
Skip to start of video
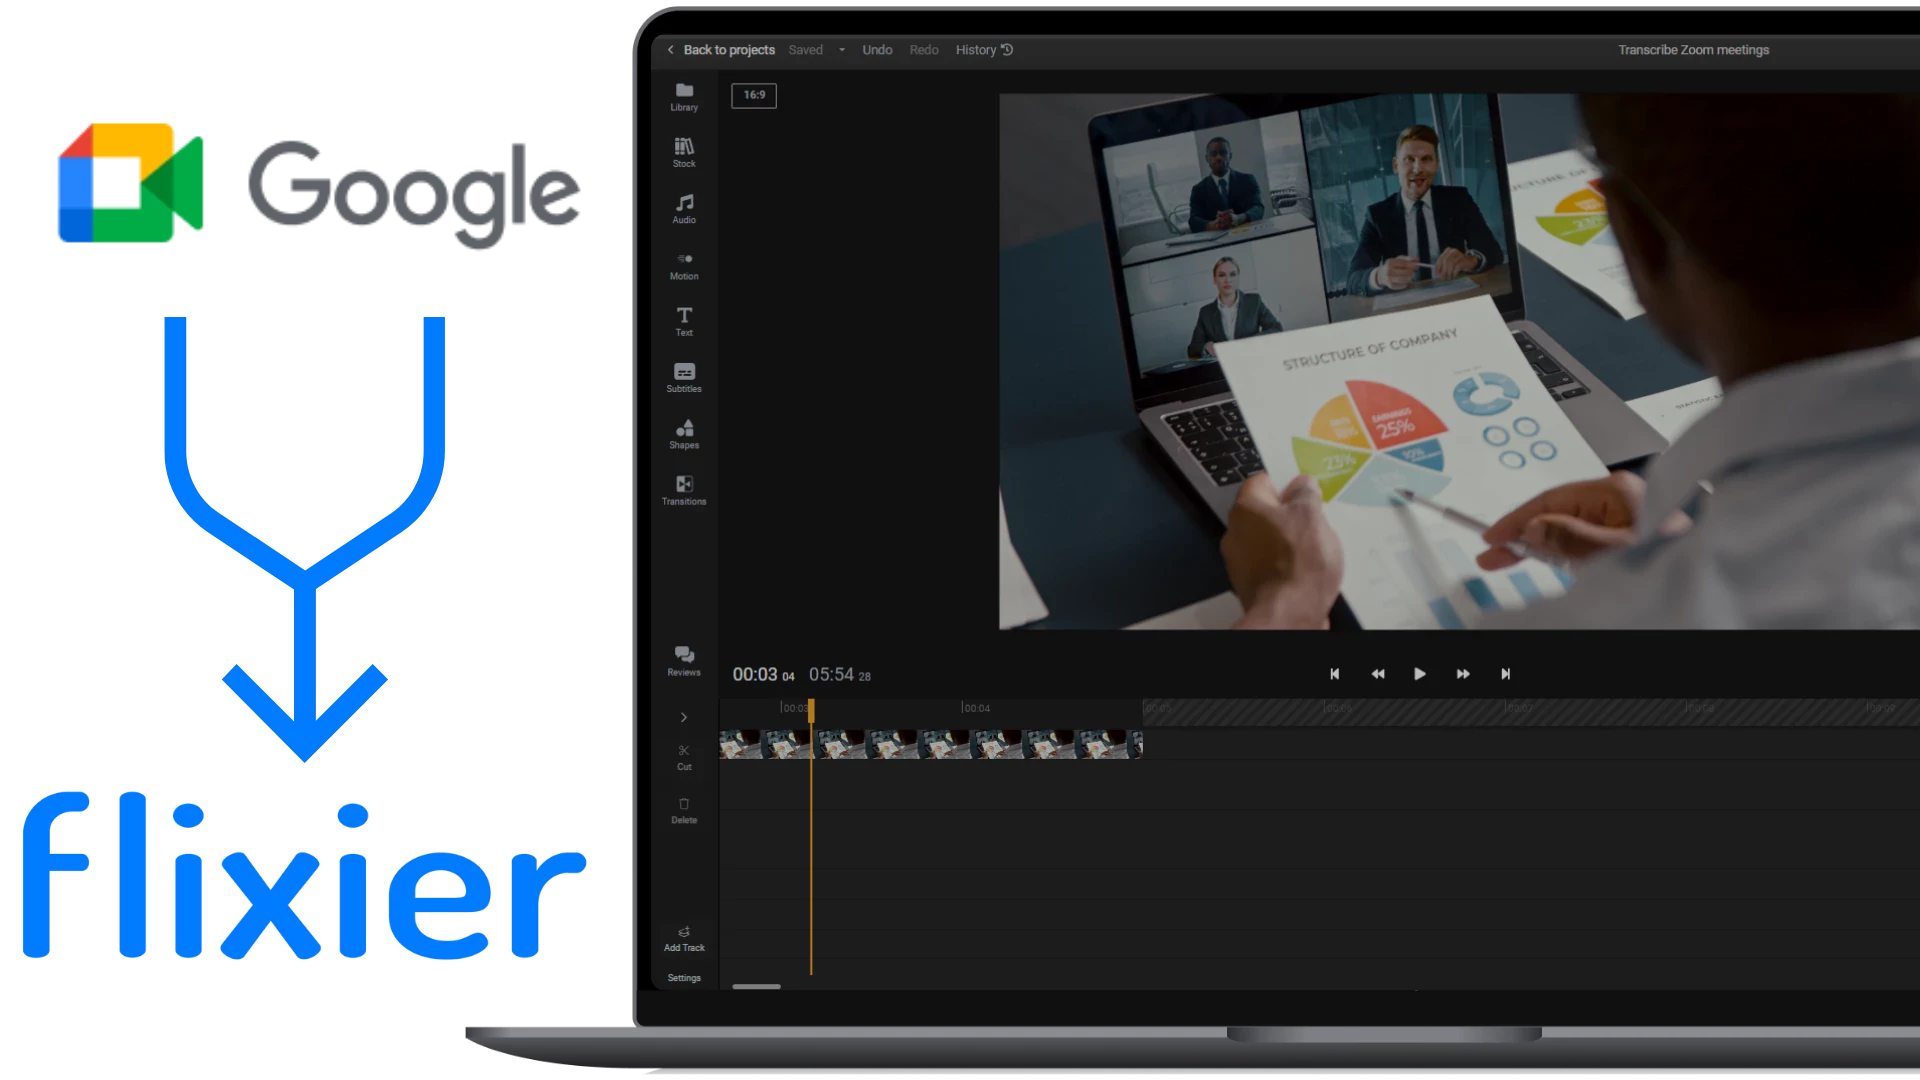1334,674
